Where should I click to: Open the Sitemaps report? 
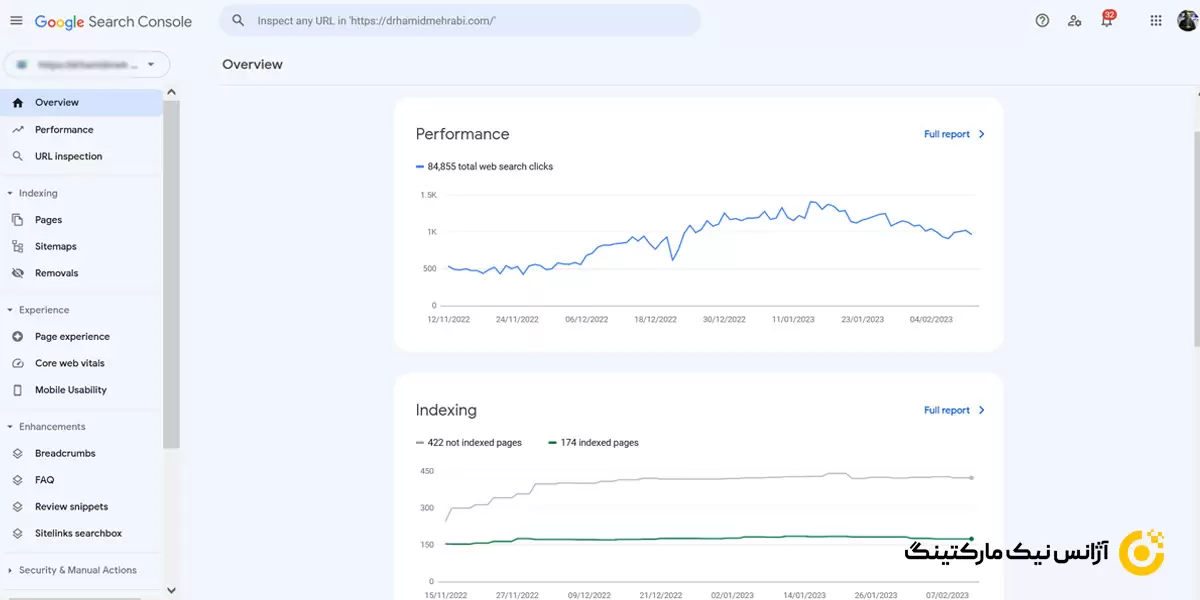pos(55,246)
